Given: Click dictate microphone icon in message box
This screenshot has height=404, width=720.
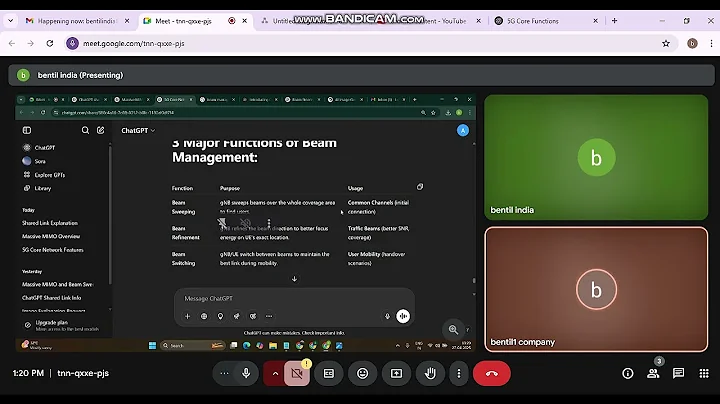Looking at the screenshot, I should coord(387,316).
